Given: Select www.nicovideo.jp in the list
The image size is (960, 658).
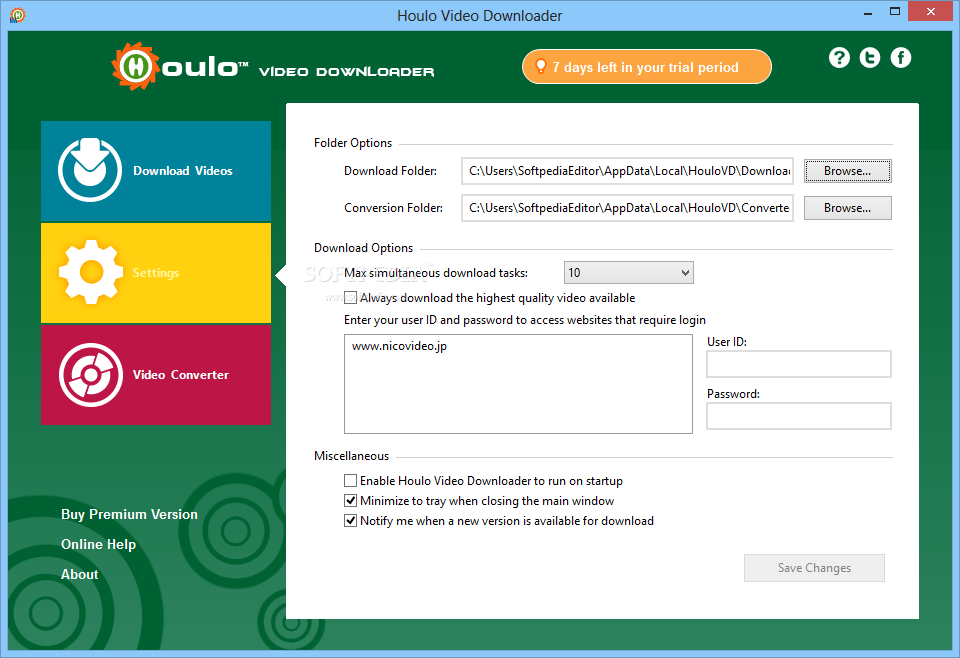Looking at the screenshot, I should [399, 346].
